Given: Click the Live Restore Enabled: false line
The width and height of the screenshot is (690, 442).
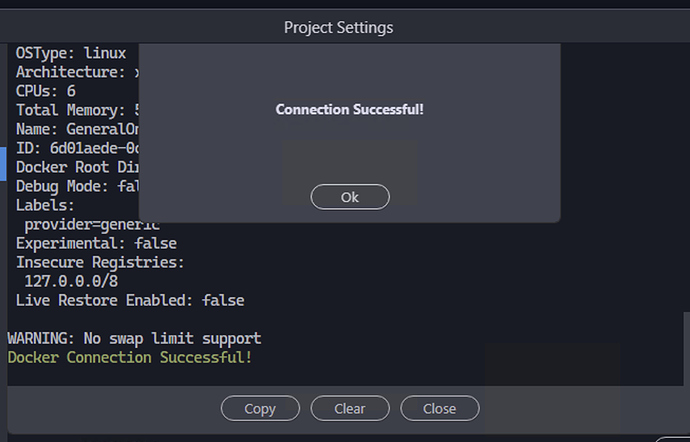Looking at the screenshot, I should pos(130,300).
